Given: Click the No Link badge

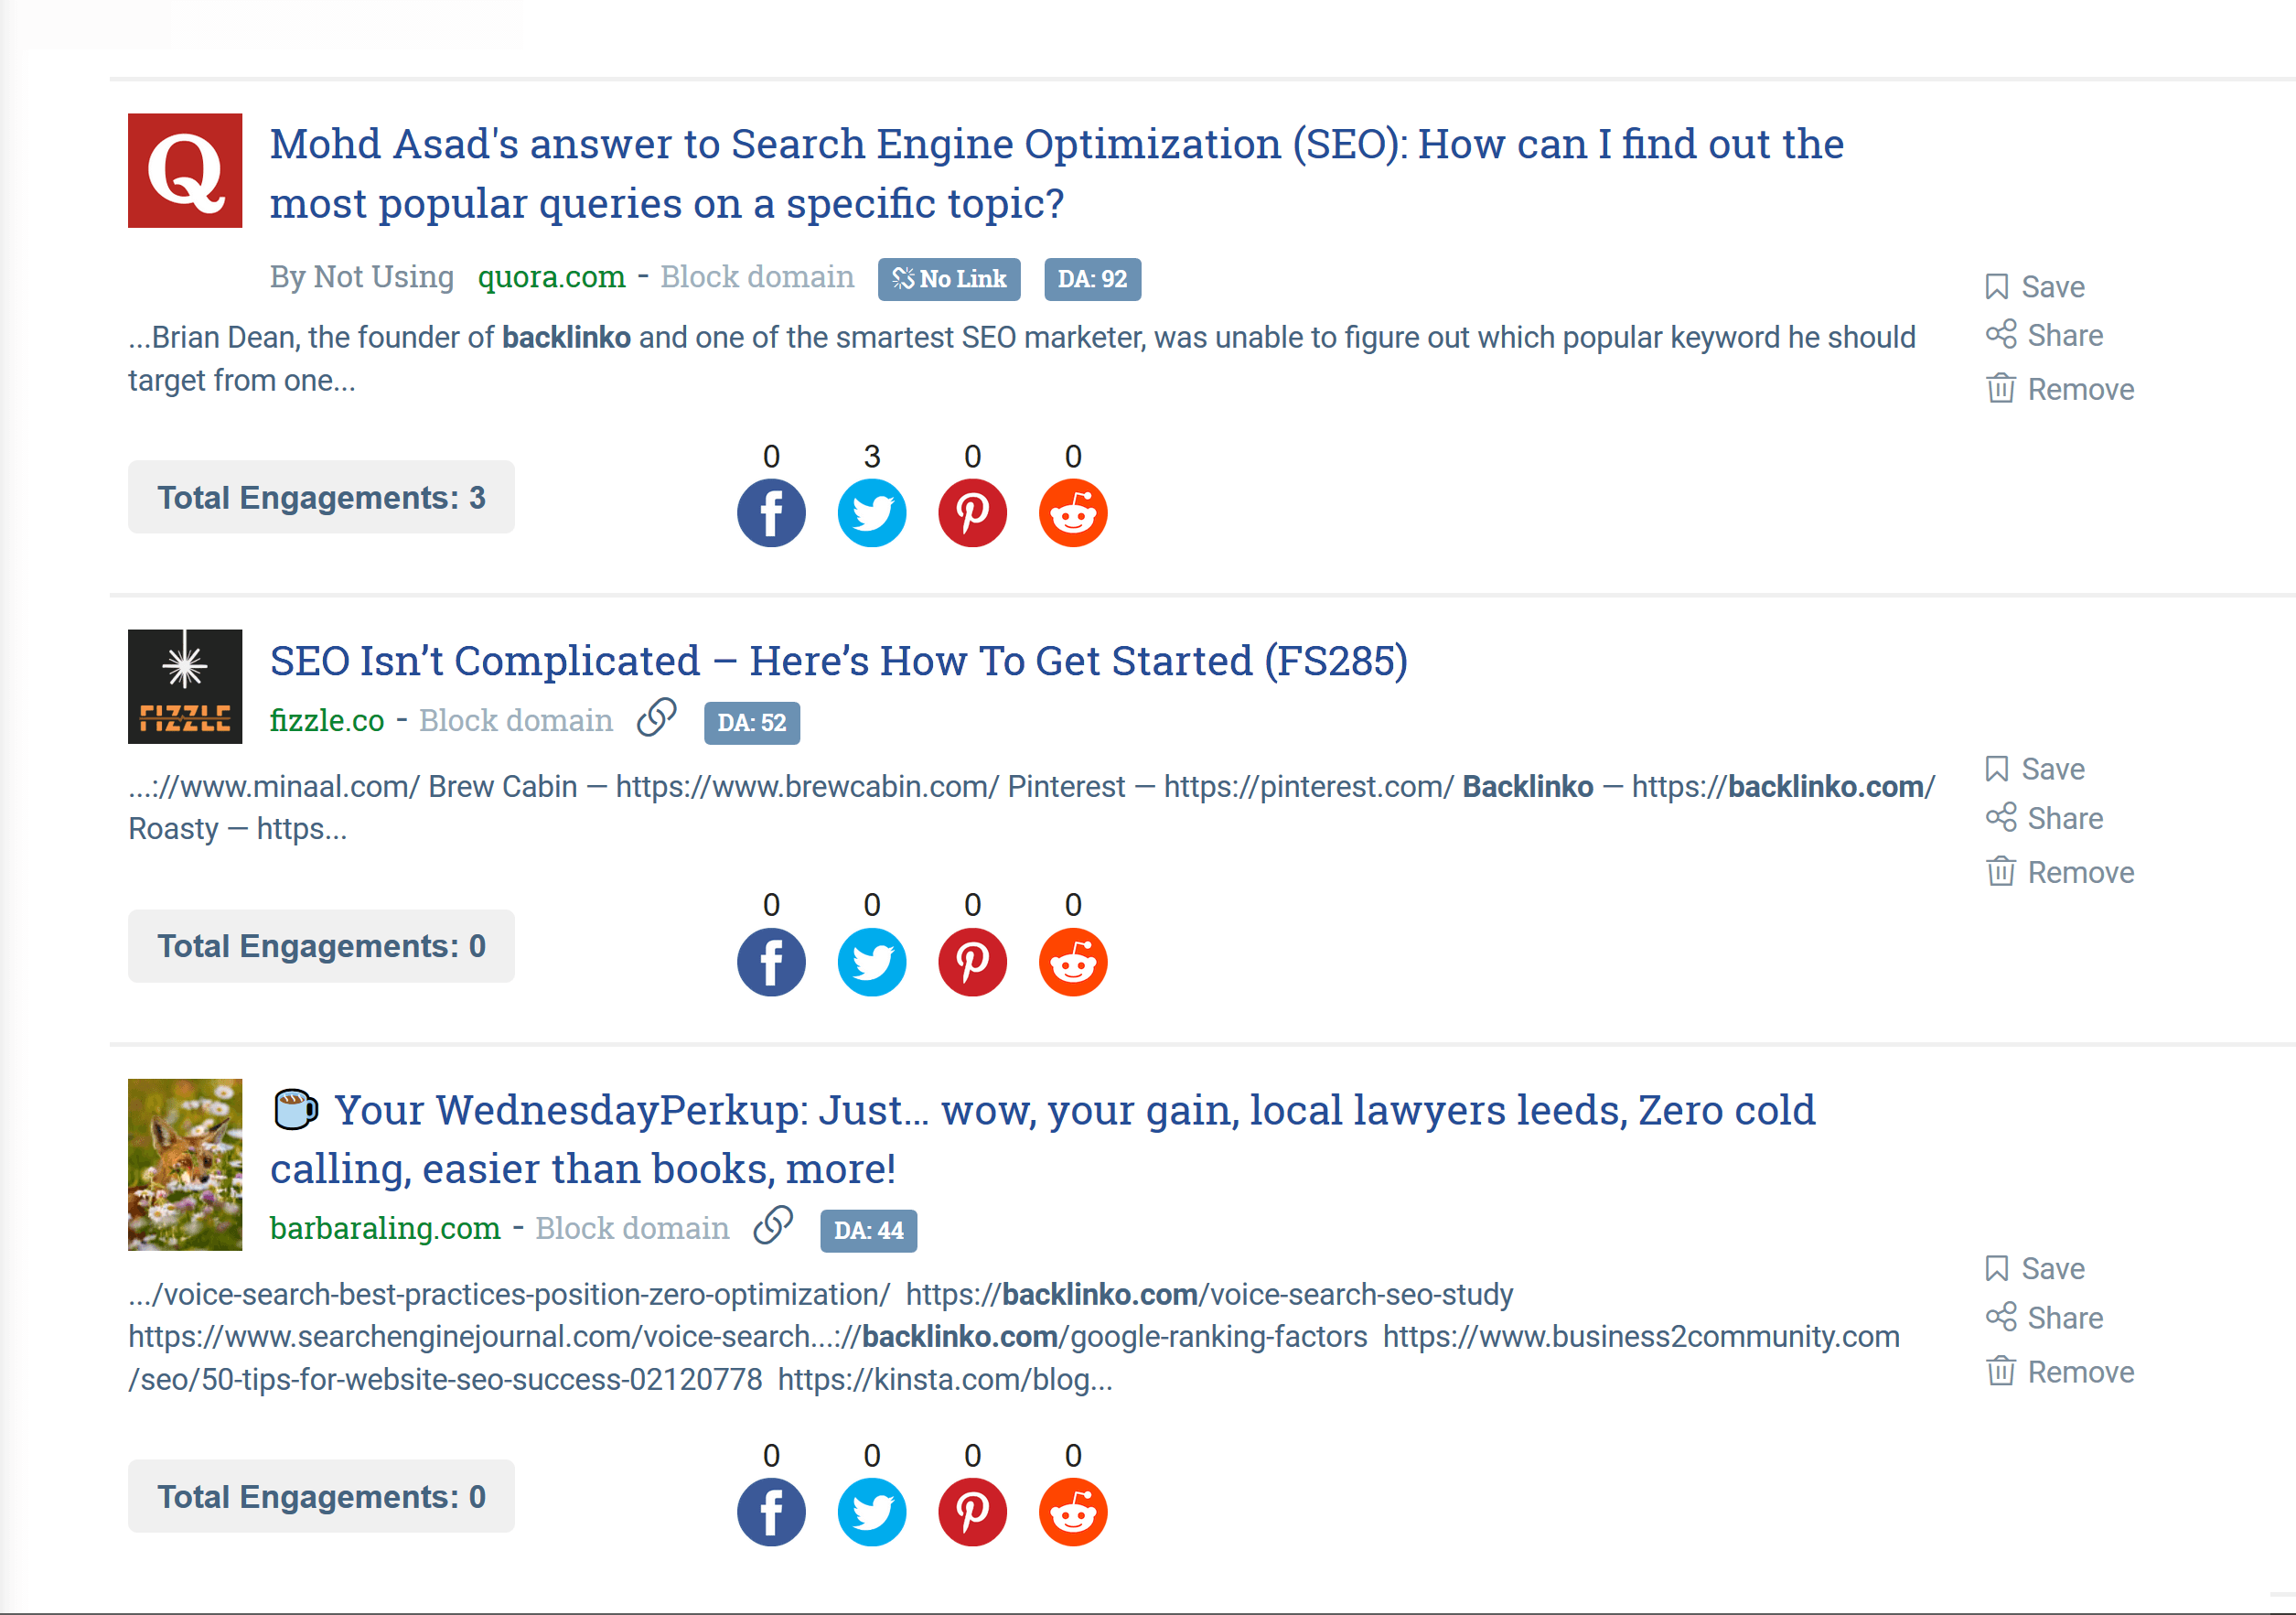Looking at the screenshot, I should [x=949, y=279].
